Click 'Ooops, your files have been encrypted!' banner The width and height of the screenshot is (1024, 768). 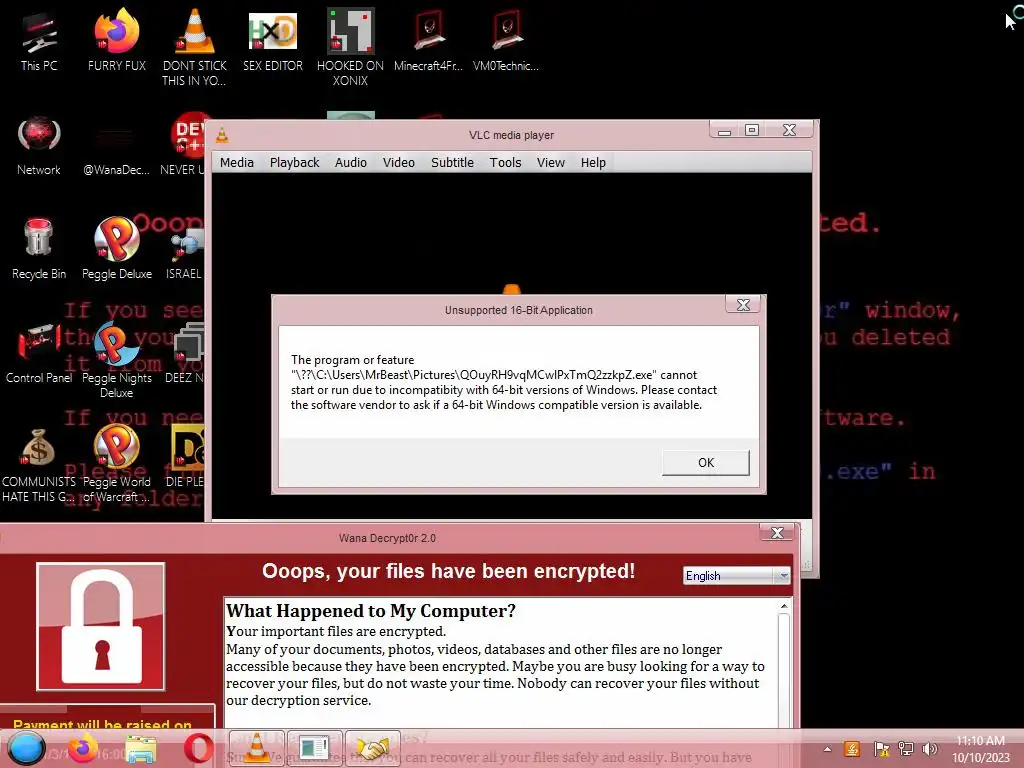coord(448,571)
